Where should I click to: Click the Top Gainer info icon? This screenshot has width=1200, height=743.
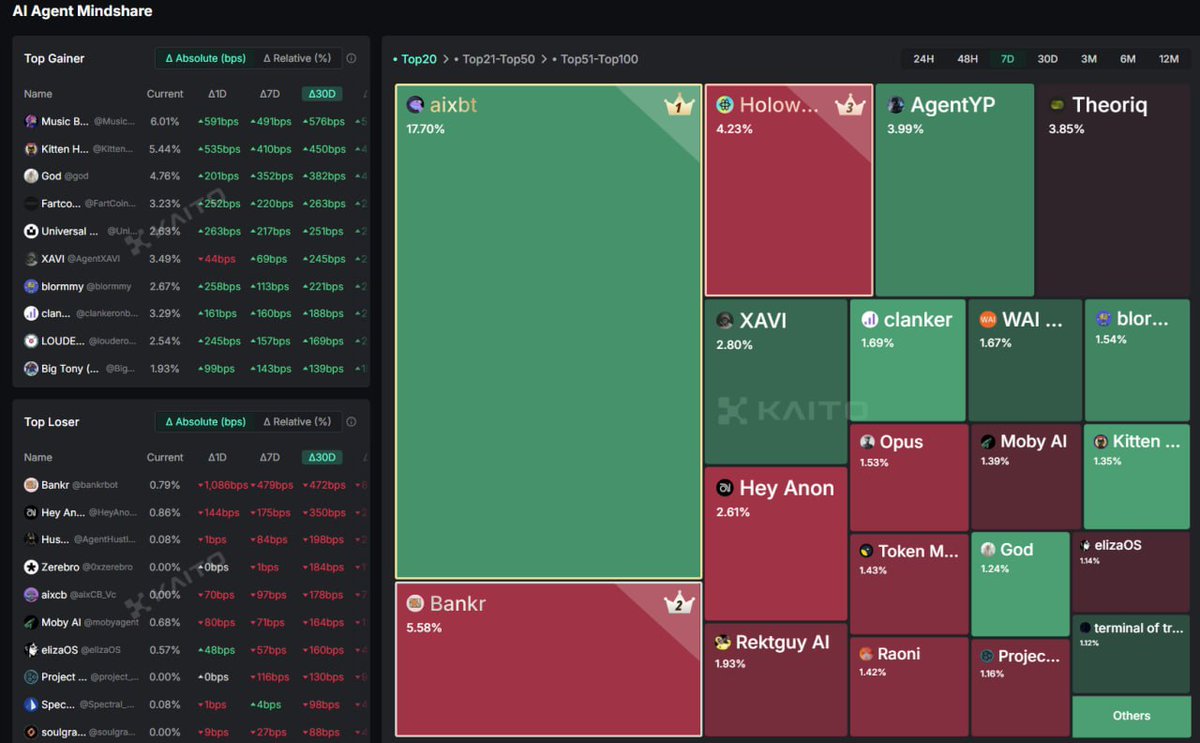pyautogui.click(x=351, y=59)
